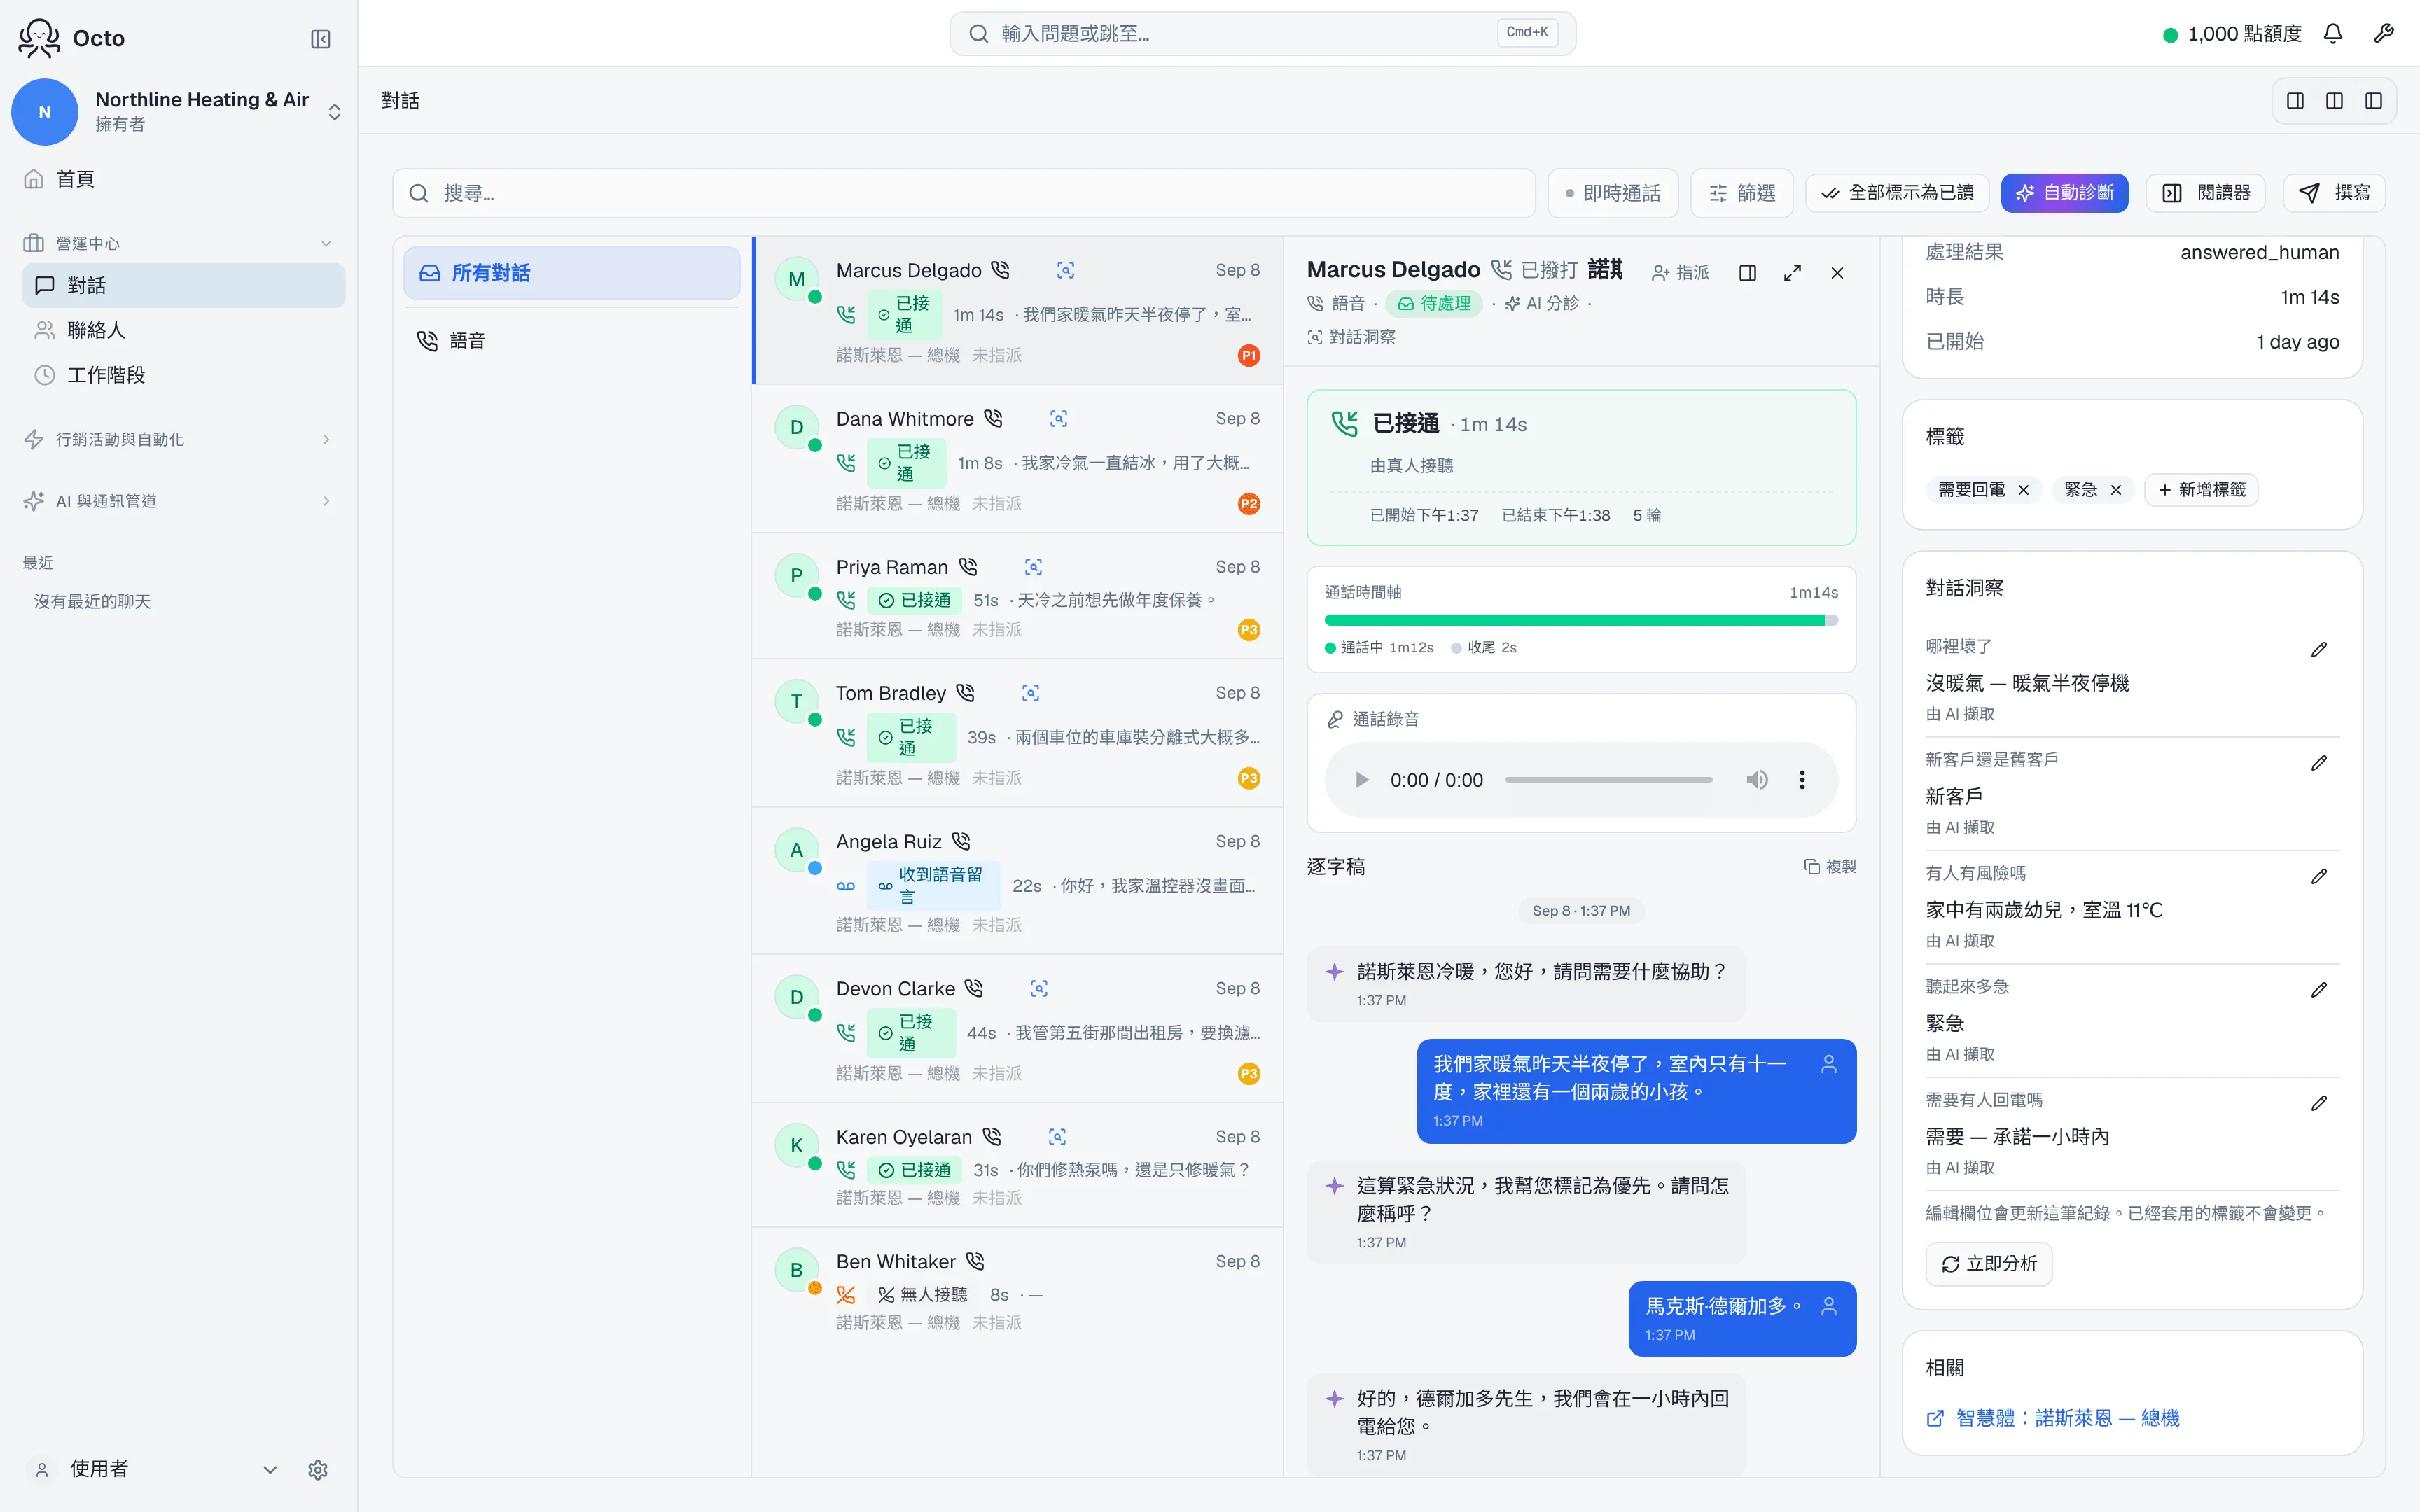This screenshot has height=1512, width=2420.
Task: Open Ben Whitaker missed call conversation
Action: [1018, 1291]
